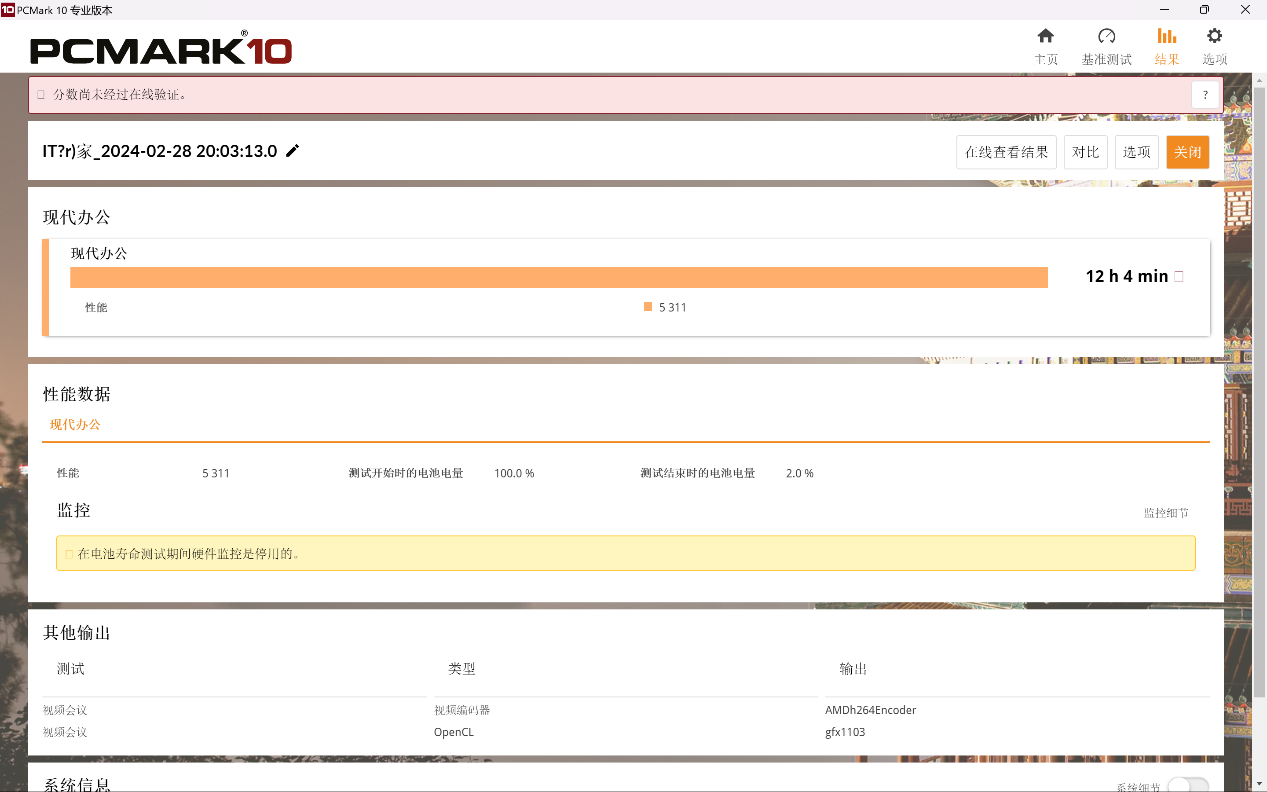The width and height of the screenshot is (1267, 792).
Task: Go to the home page via house icon
Action: point(1046,36)
